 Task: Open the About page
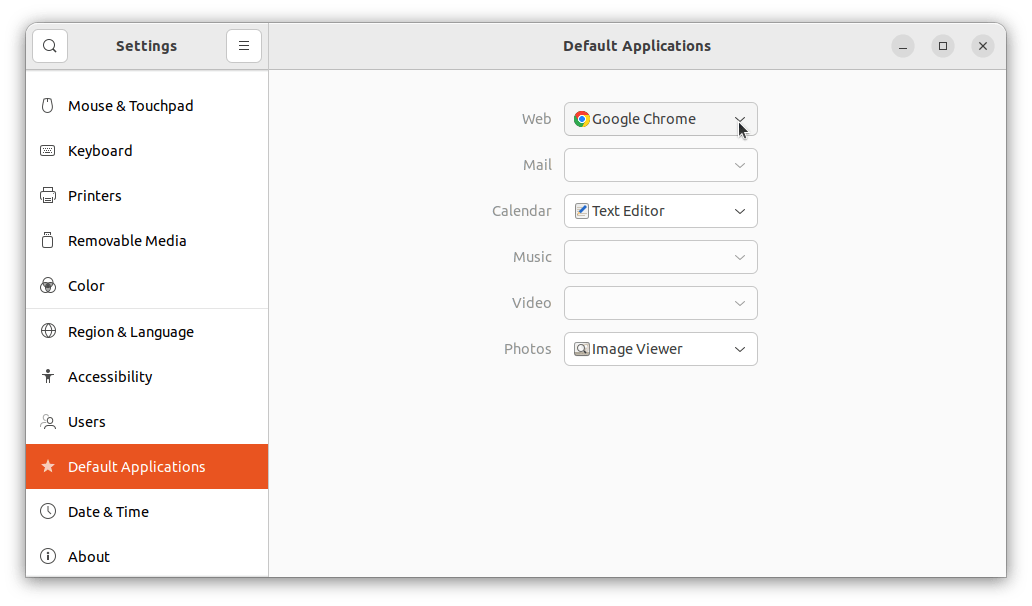coord(88,556)
